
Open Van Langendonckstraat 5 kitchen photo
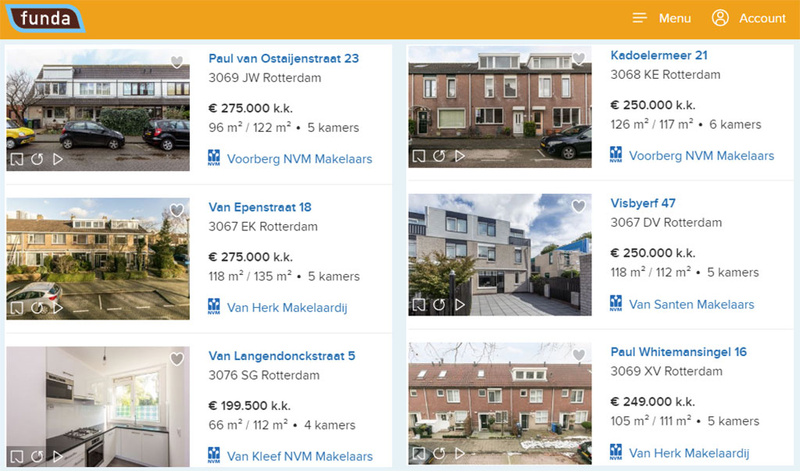(x=98, y=400)
